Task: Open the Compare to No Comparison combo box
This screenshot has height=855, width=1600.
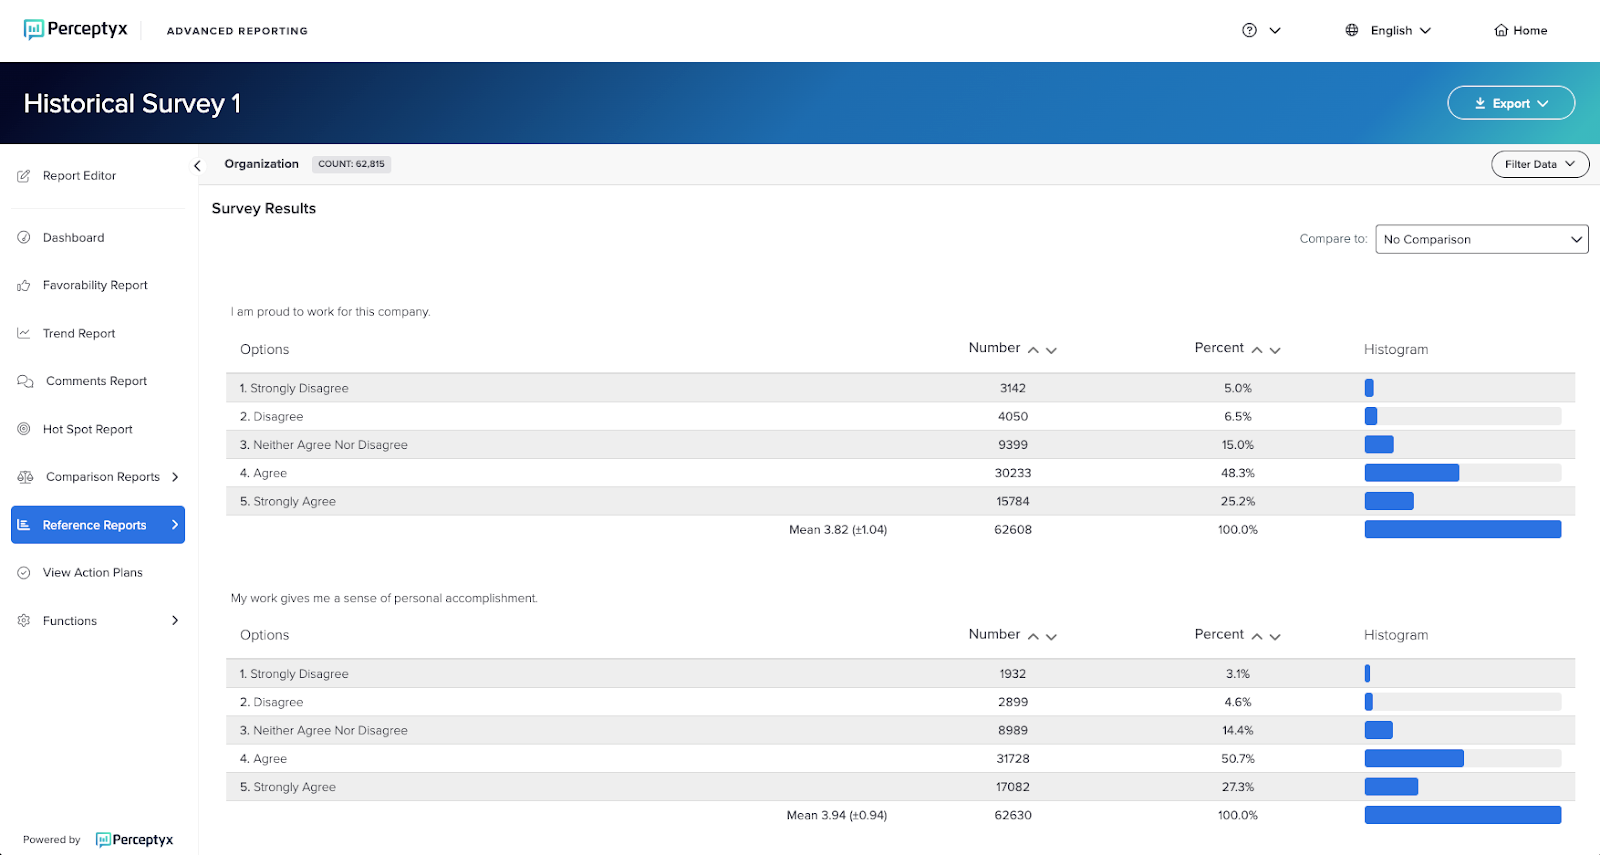Action: coord(1482,239)
